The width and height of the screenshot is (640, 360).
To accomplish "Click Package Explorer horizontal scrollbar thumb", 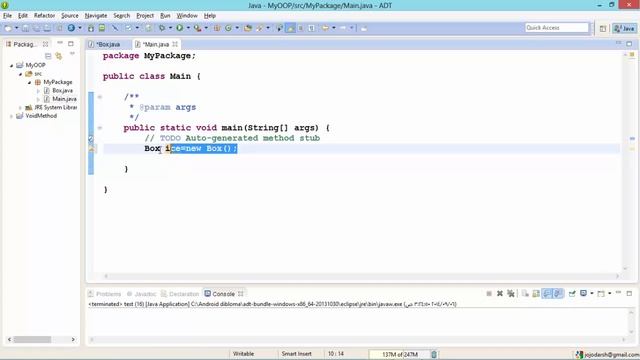I will pos(32,340).
